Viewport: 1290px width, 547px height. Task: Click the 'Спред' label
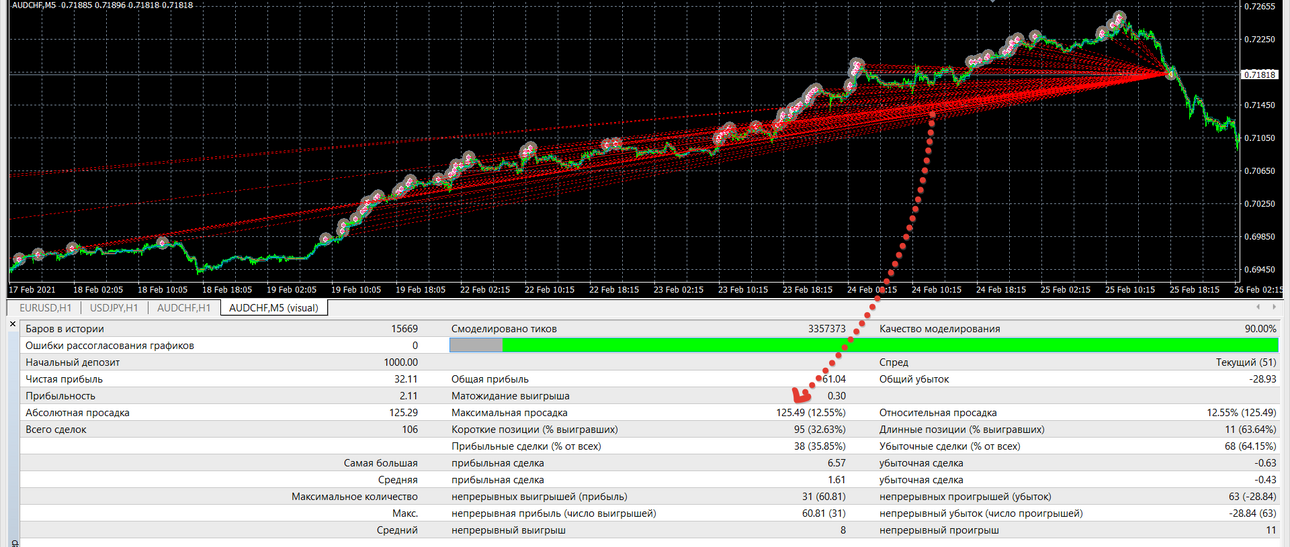893,362
